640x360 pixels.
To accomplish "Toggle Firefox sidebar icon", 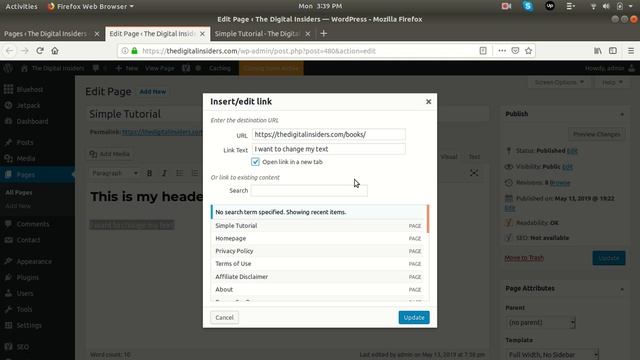I will (613, 51).
